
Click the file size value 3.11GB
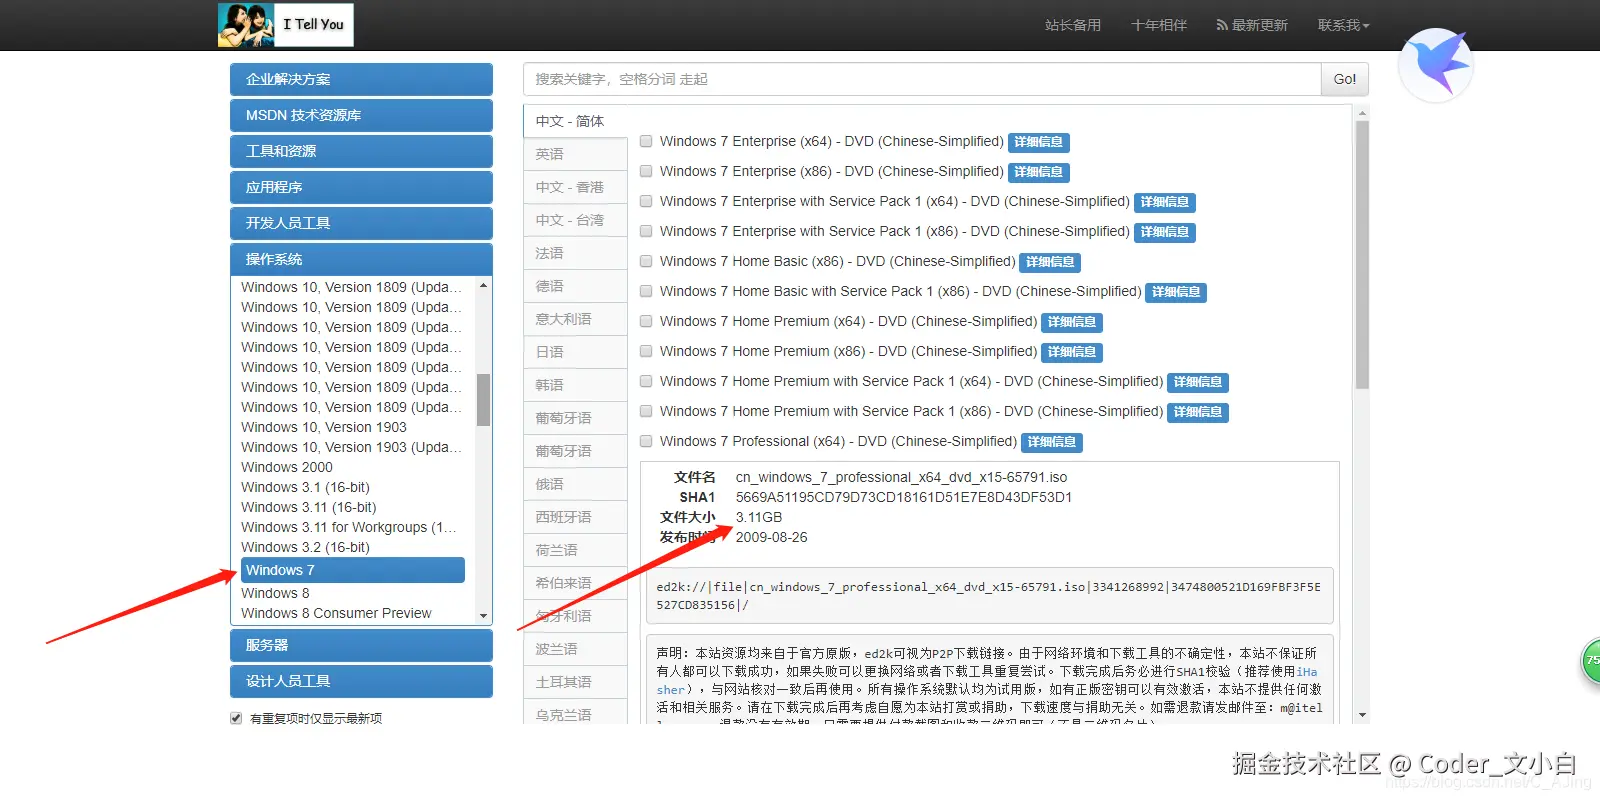(759, 517)
